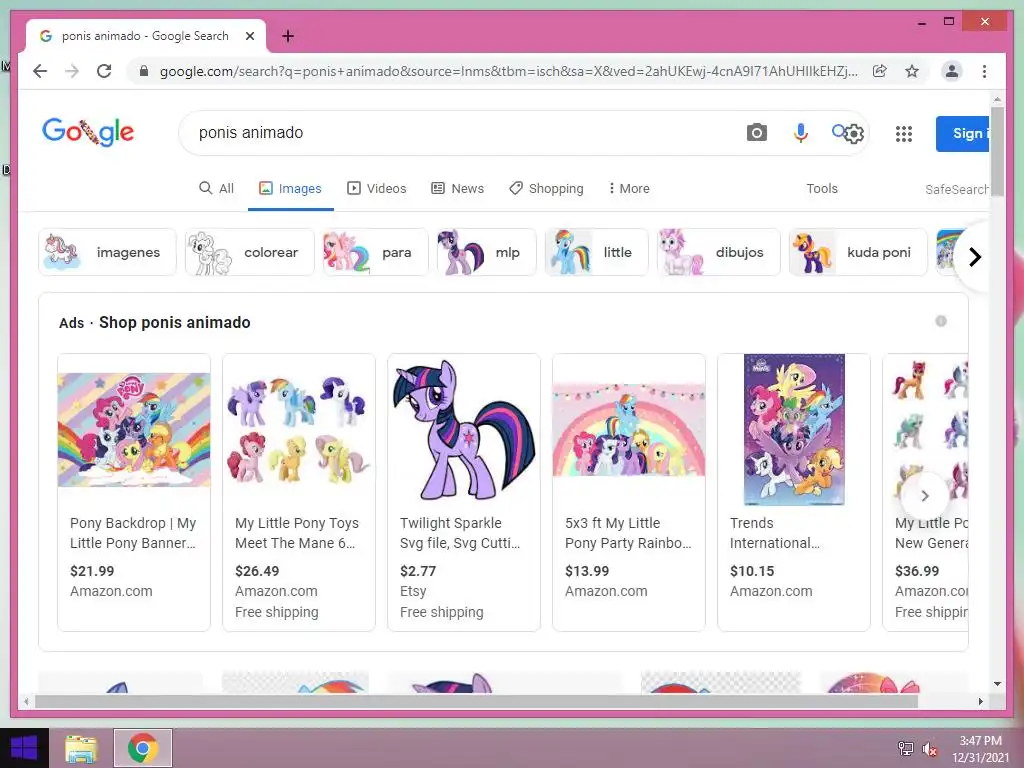1024x768 pixels.
Task: Click 5x3 ft My Little Pony Party title
Action: (628, 533)
